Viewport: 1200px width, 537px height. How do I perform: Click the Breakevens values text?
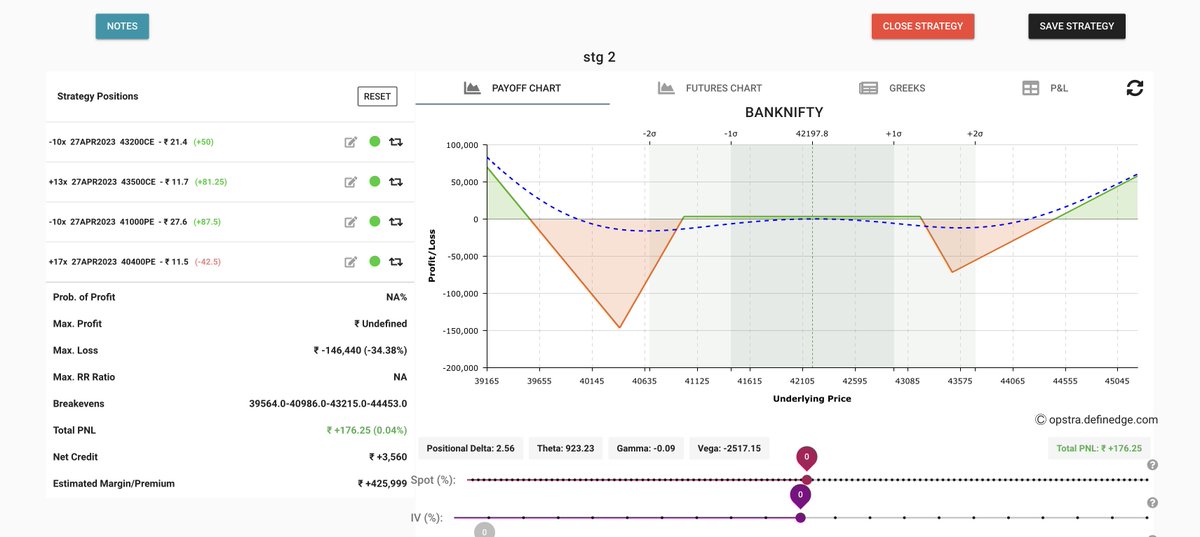[x=328, y=404]
